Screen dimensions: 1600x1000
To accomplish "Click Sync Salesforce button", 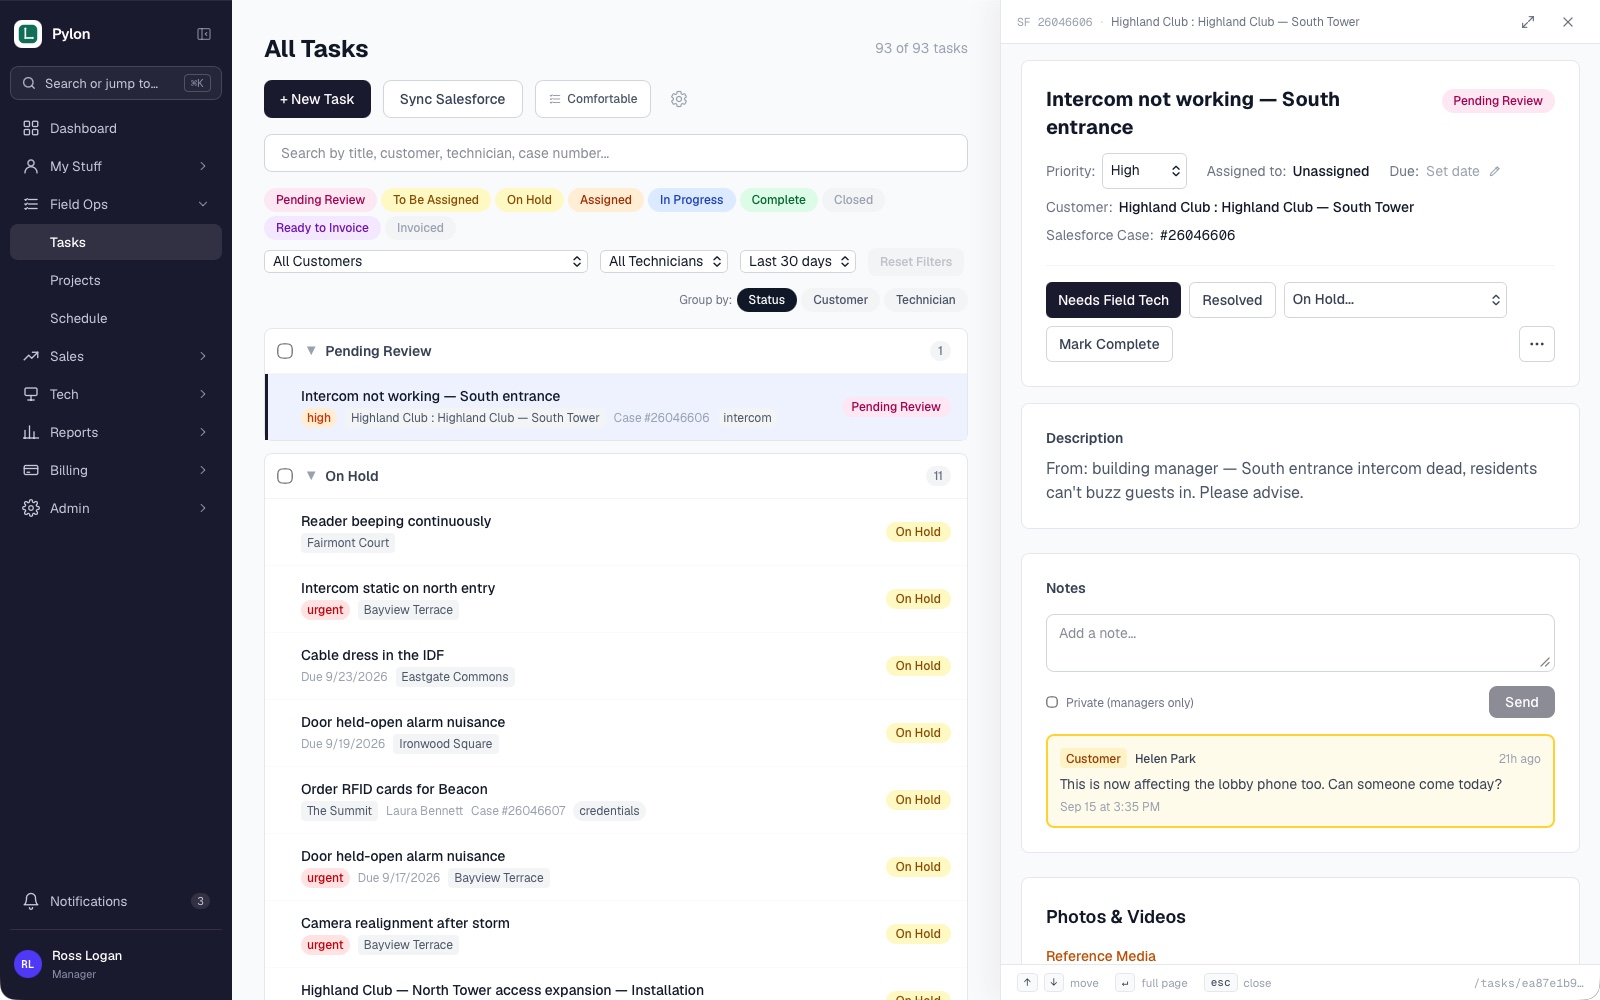I will click(x=453, y=99).
